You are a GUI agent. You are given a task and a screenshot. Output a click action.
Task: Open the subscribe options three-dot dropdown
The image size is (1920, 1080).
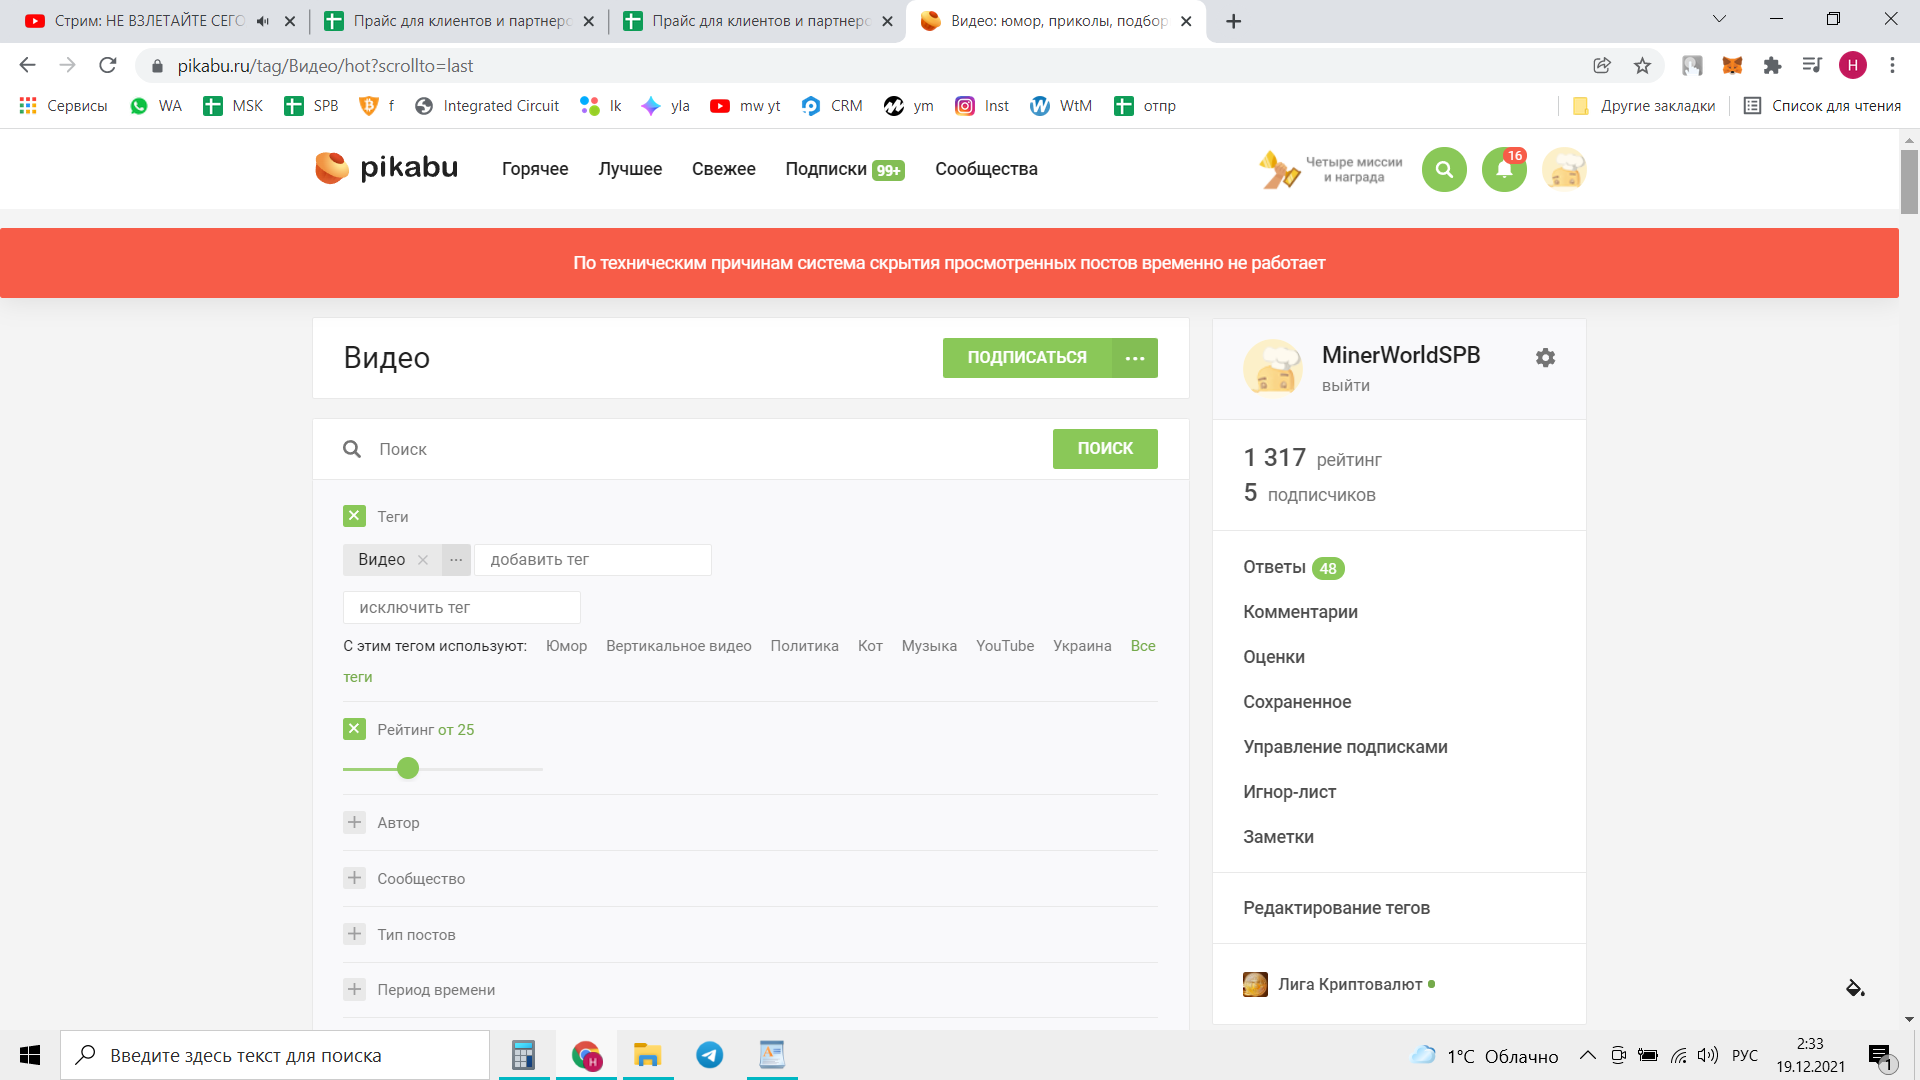(1135, 358)
